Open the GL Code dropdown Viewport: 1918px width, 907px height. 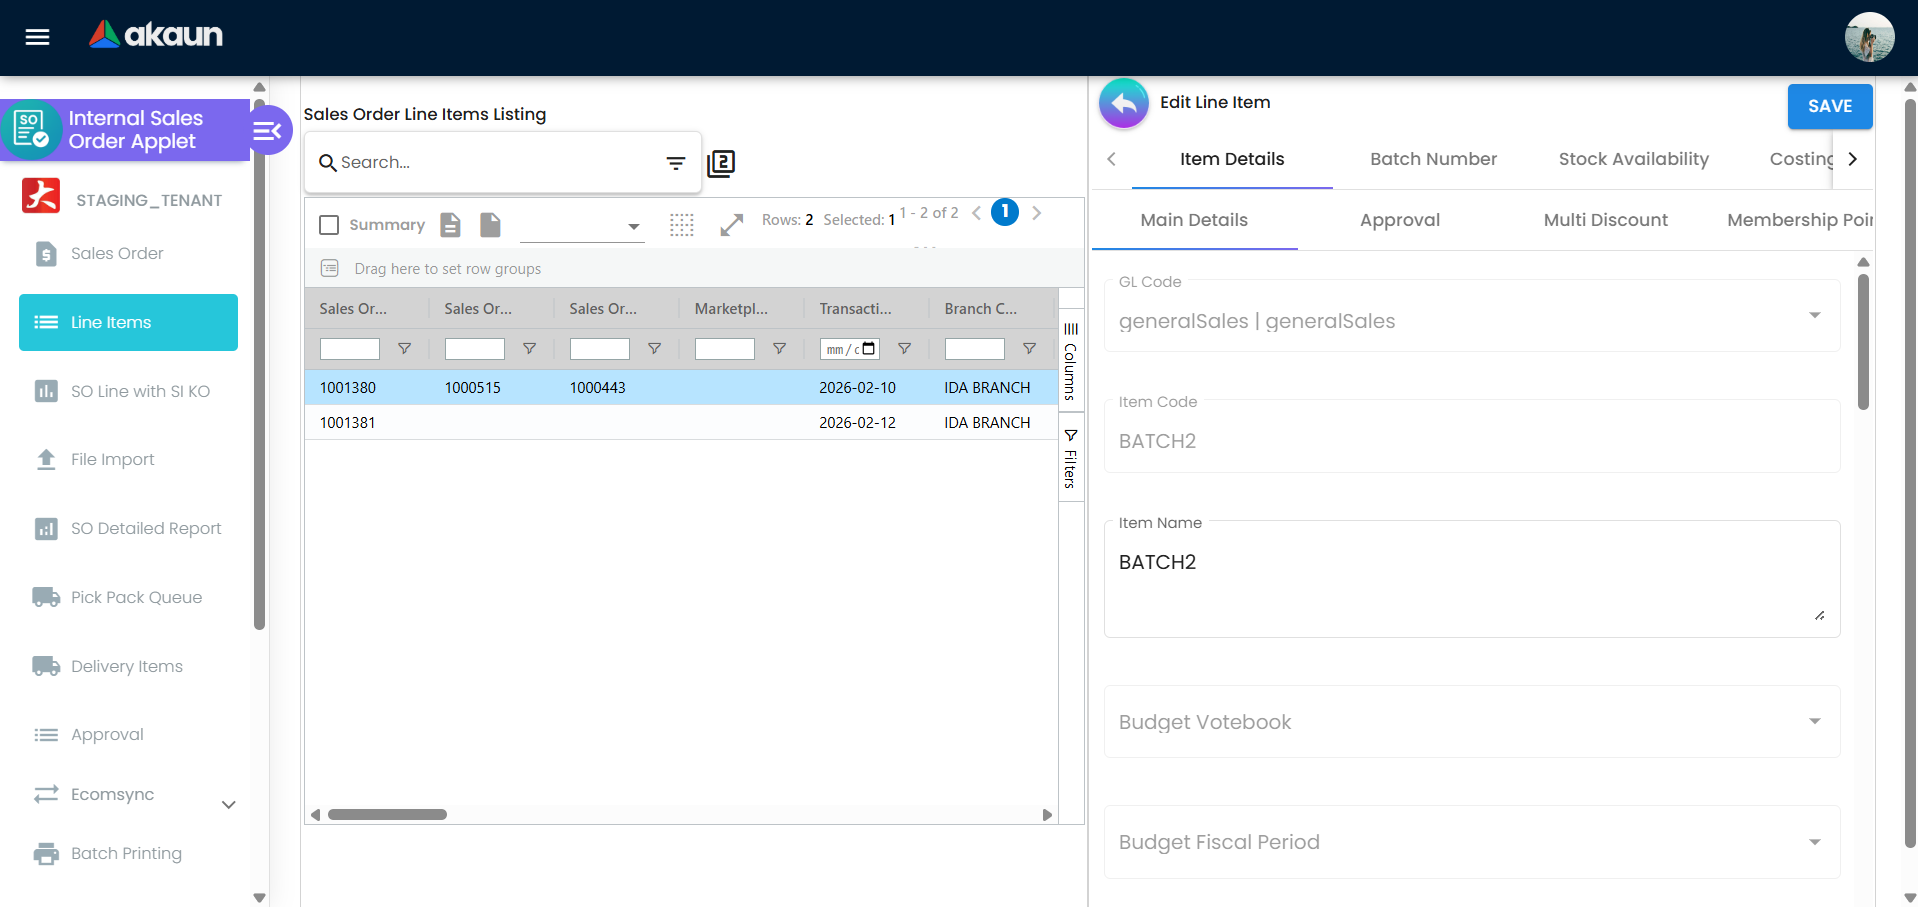[1471, 320]
